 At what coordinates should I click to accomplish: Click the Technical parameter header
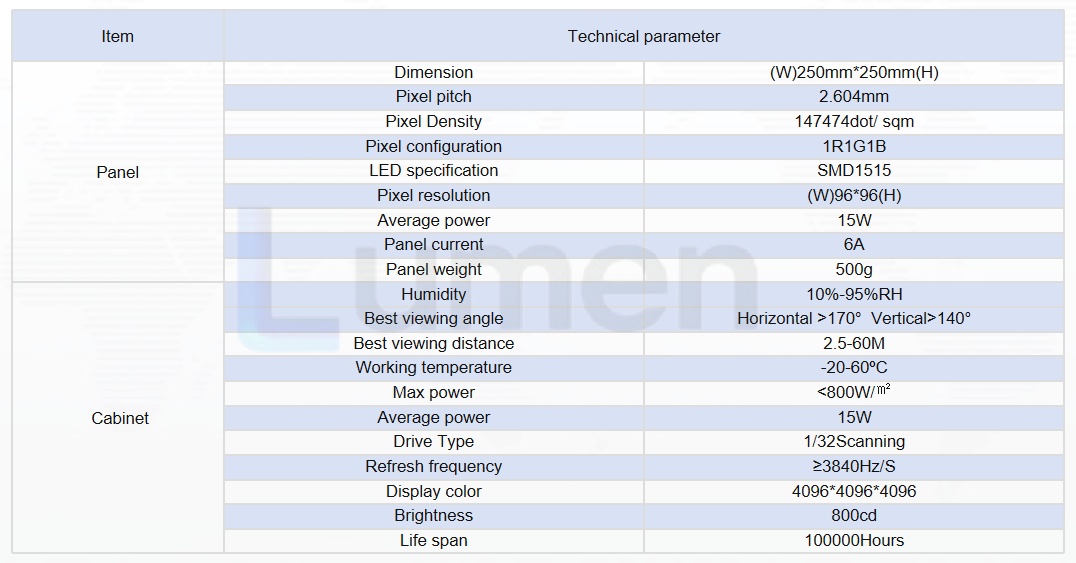tap(644, 36)
